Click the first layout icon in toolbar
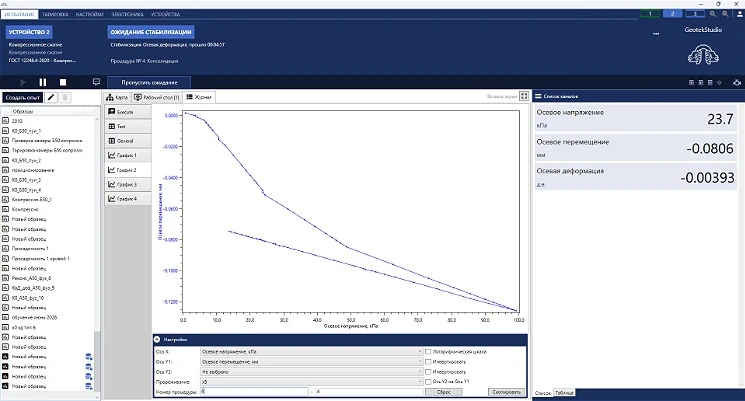 point(691,83)
